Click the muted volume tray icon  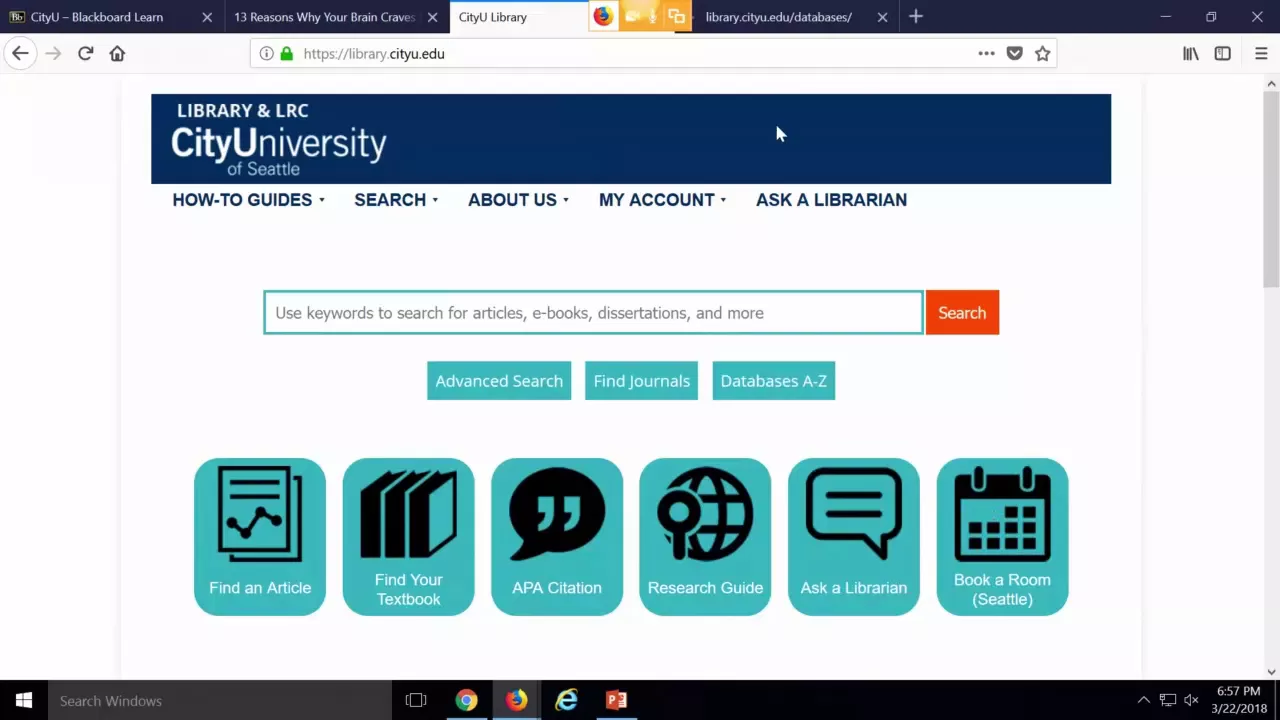tap(1191, 700)
